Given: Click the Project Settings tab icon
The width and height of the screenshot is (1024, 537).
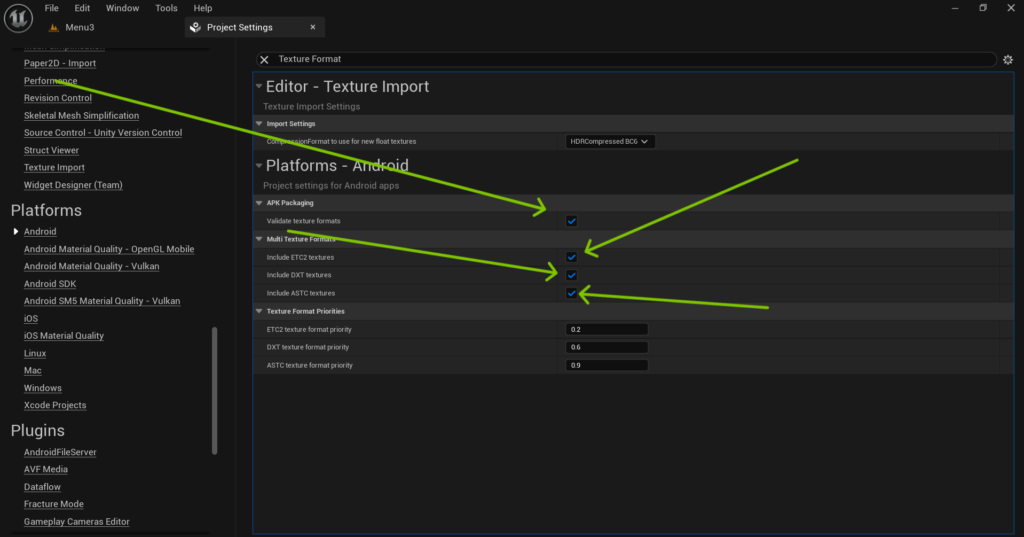Looking at the screenshot, I should pos(195,27).
